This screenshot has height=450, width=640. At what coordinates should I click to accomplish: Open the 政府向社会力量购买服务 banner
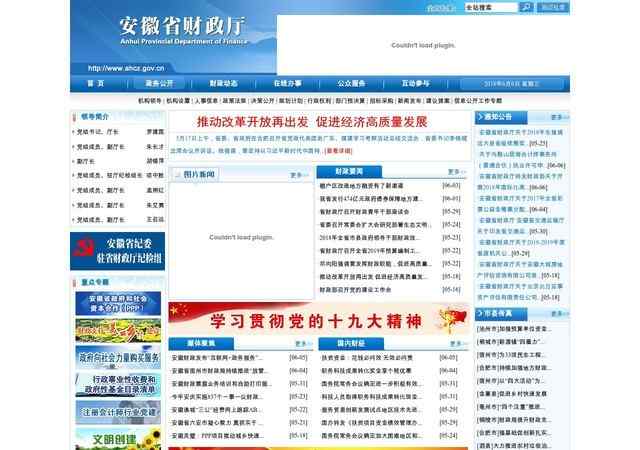[x=118, y=358]
